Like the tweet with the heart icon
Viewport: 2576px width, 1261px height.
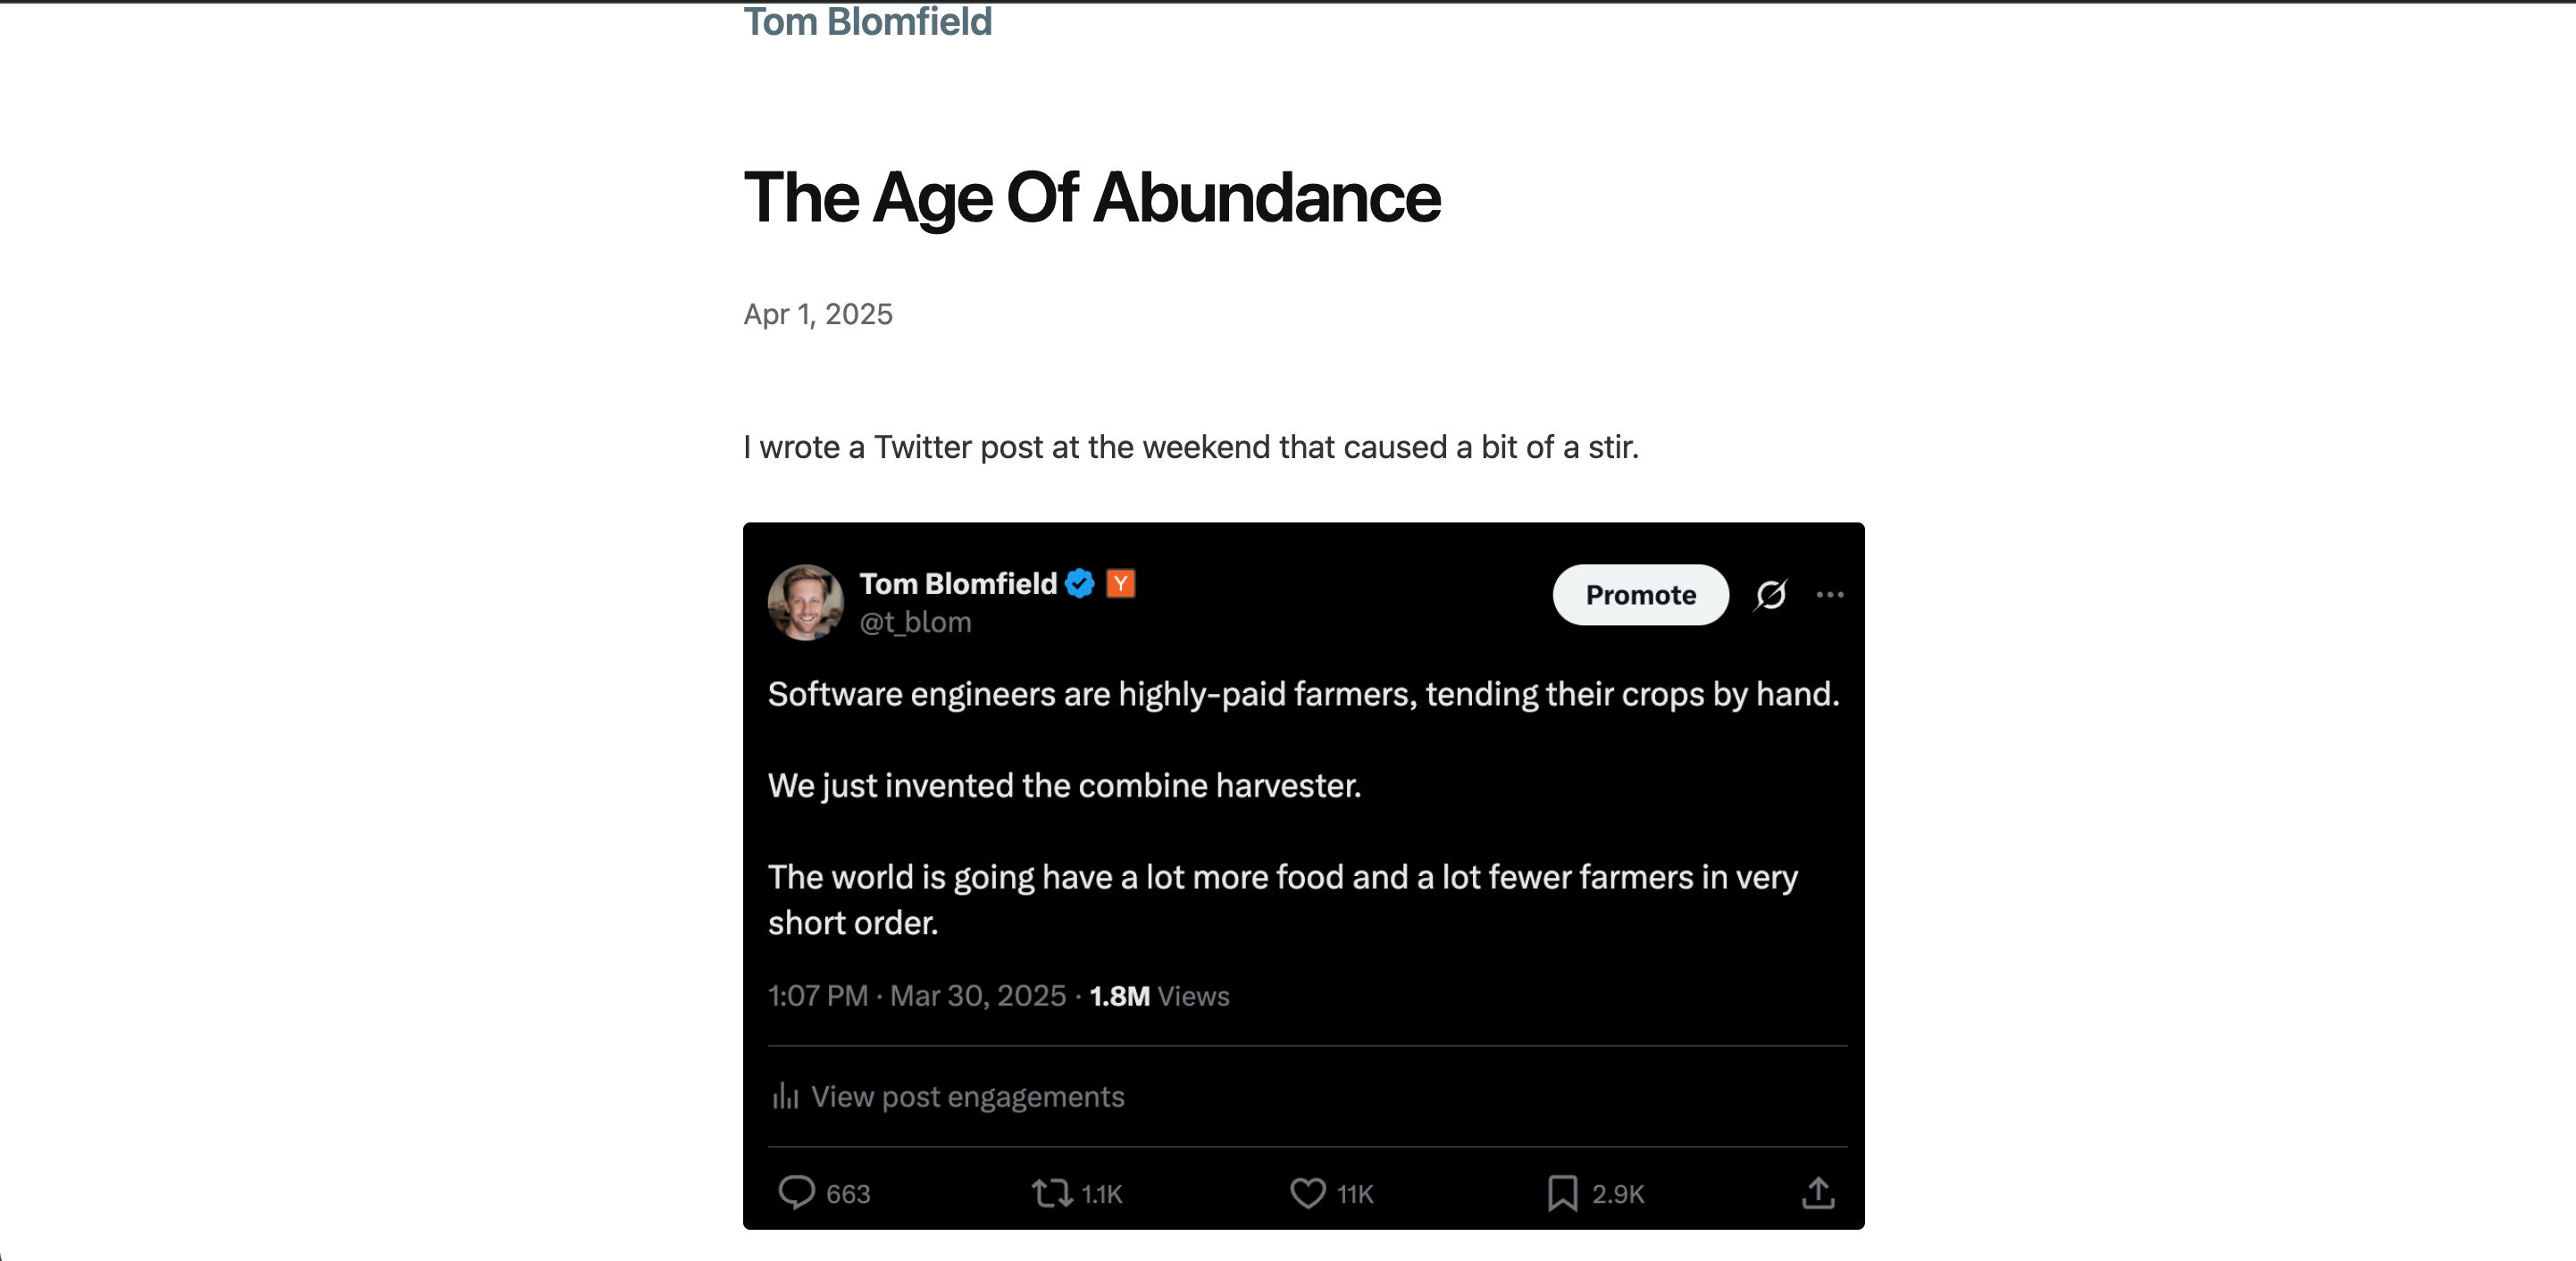pos(1307,1192)
